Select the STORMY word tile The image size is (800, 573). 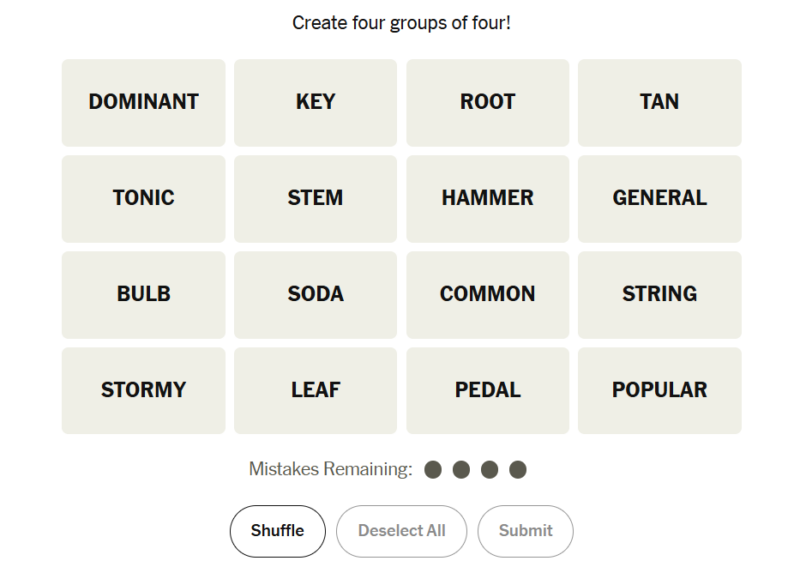[143, 390]
